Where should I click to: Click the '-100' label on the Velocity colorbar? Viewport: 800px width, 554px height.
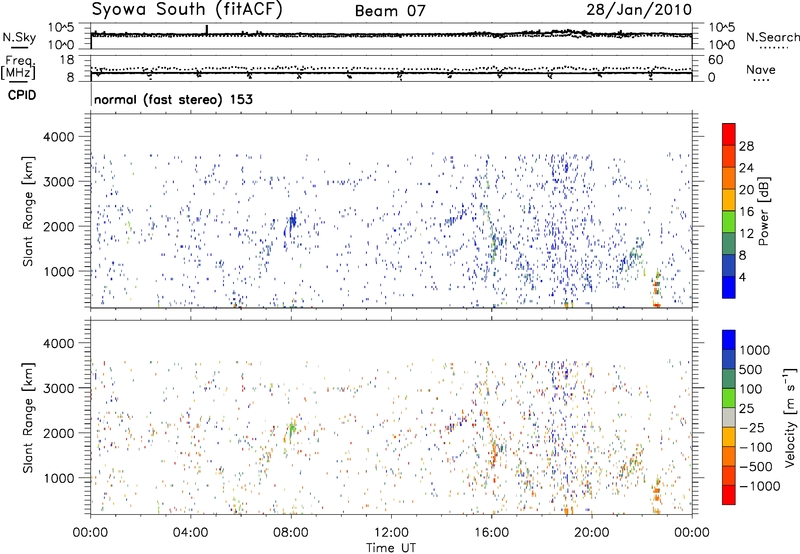[x=756, y=447]
